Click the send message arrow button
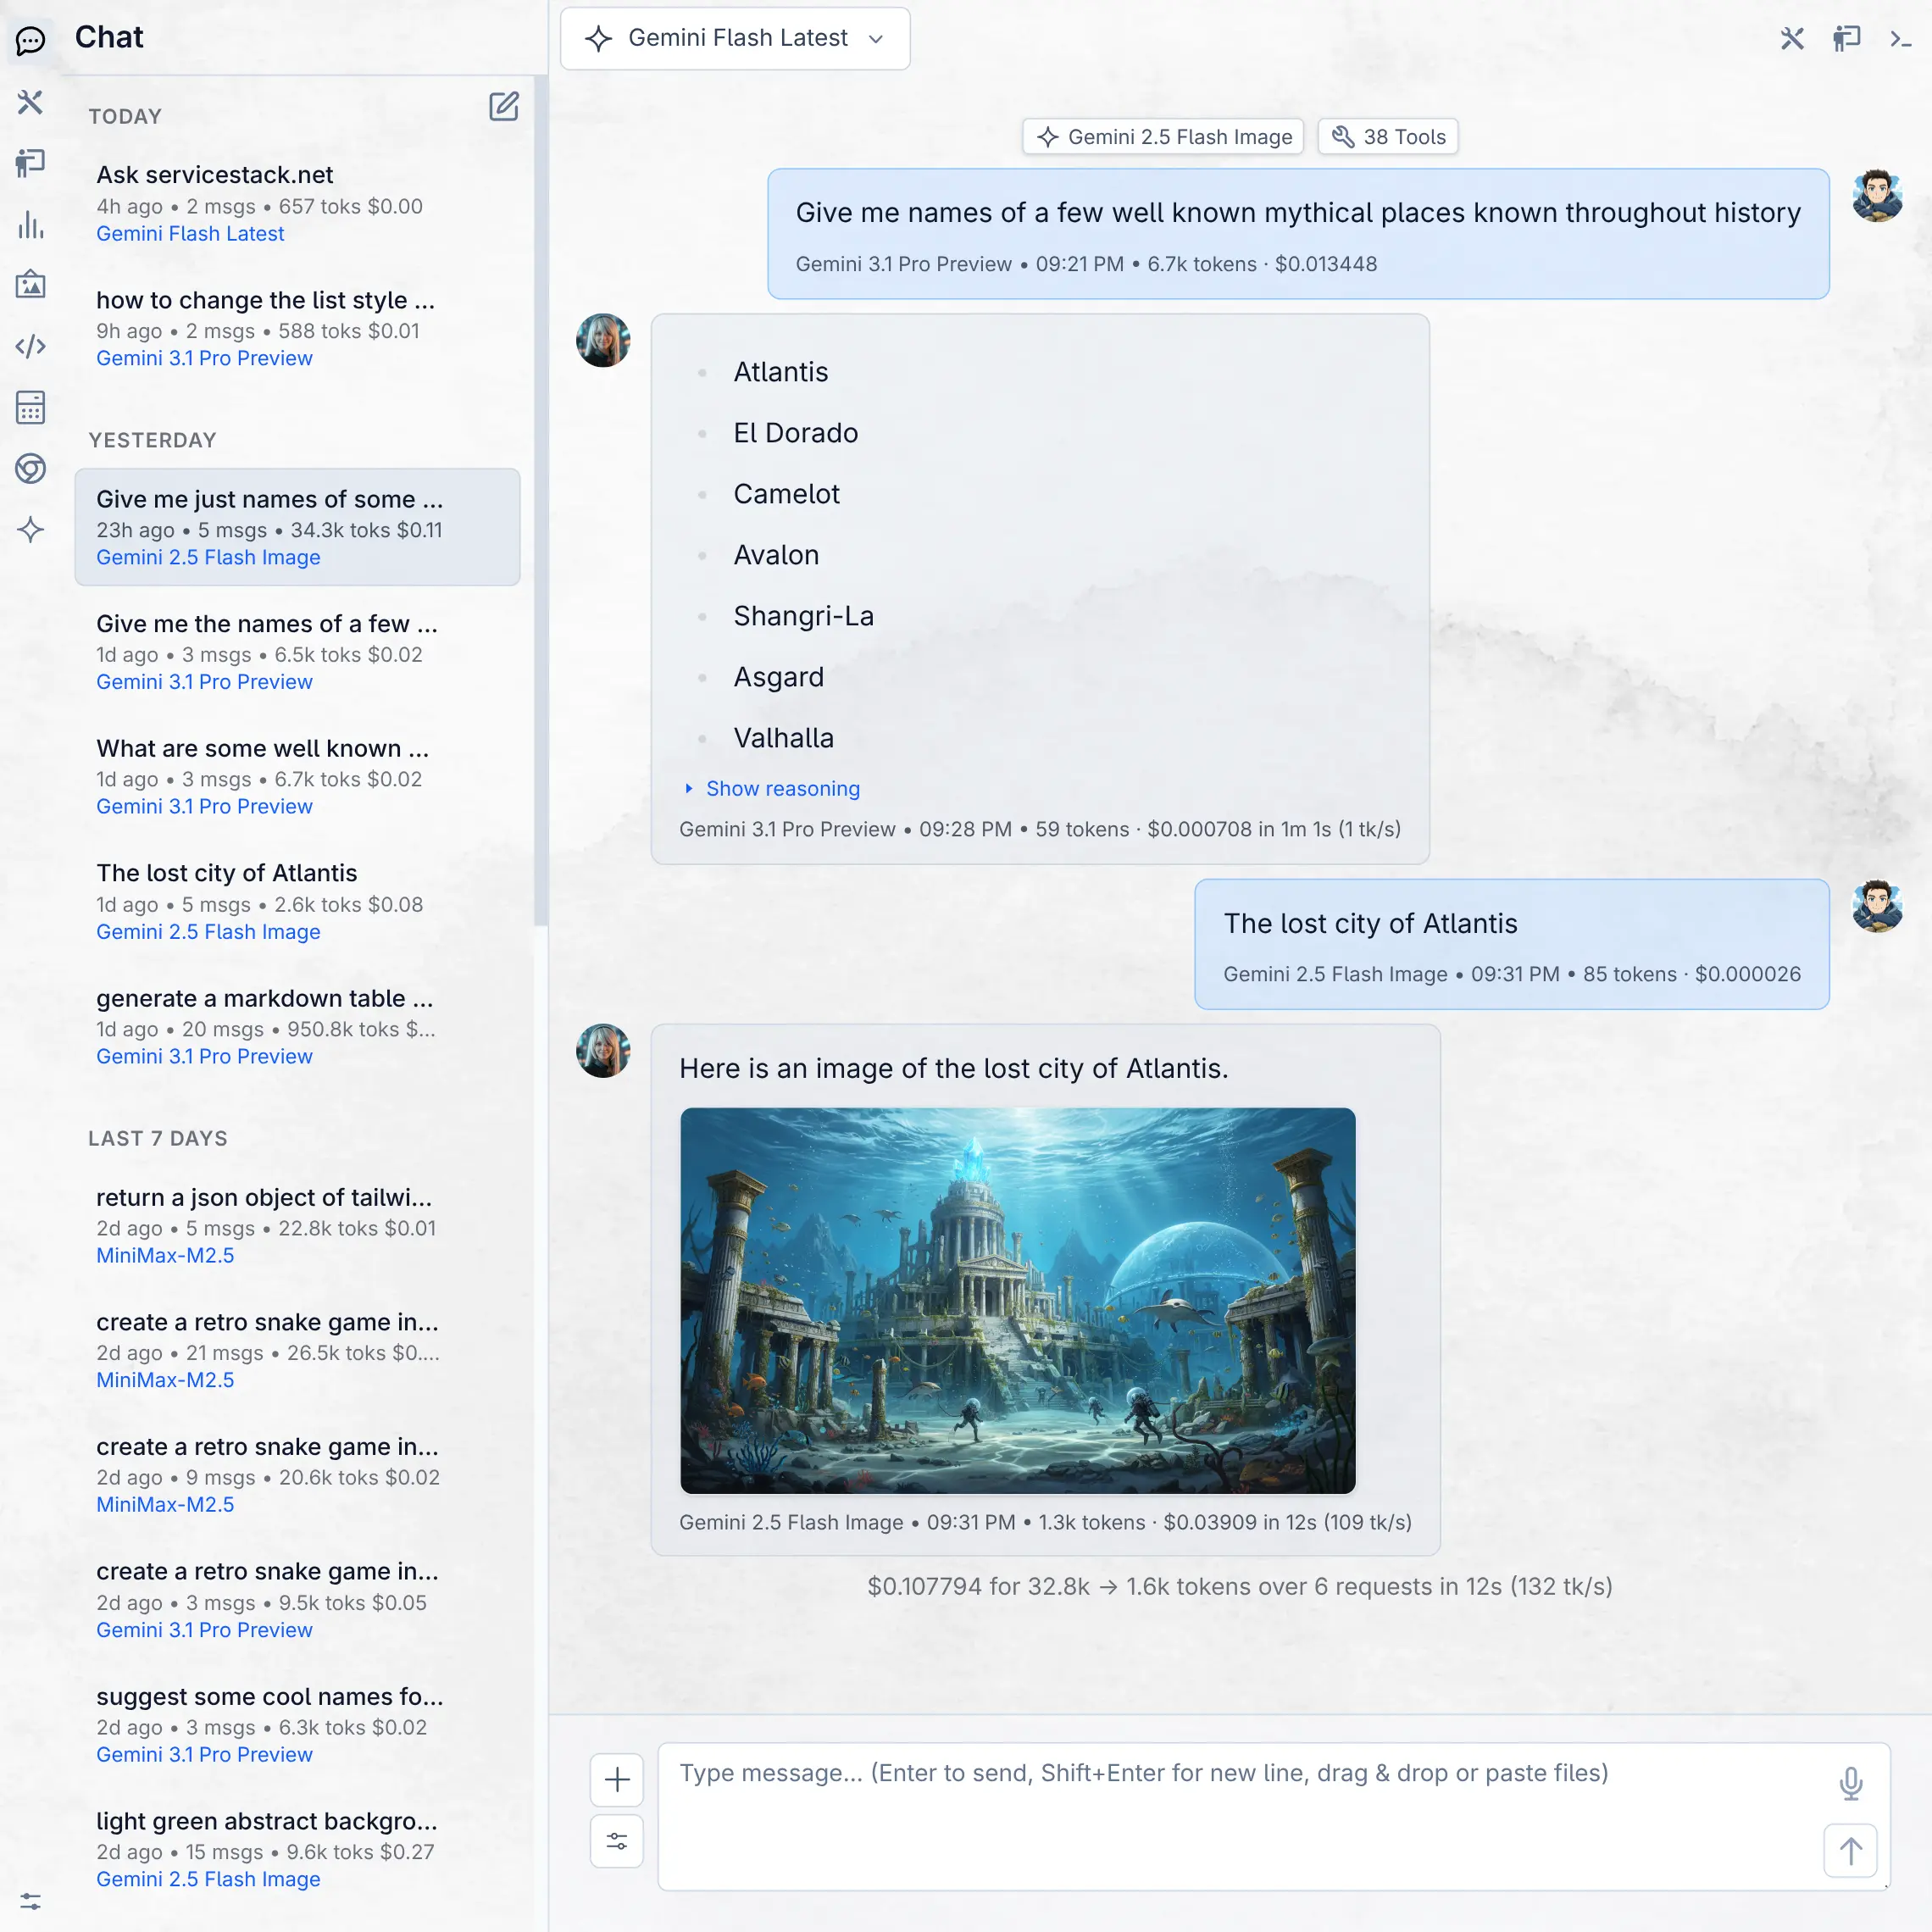The height and width of the screenshot is (1932, 1932). point(1850,1851)
